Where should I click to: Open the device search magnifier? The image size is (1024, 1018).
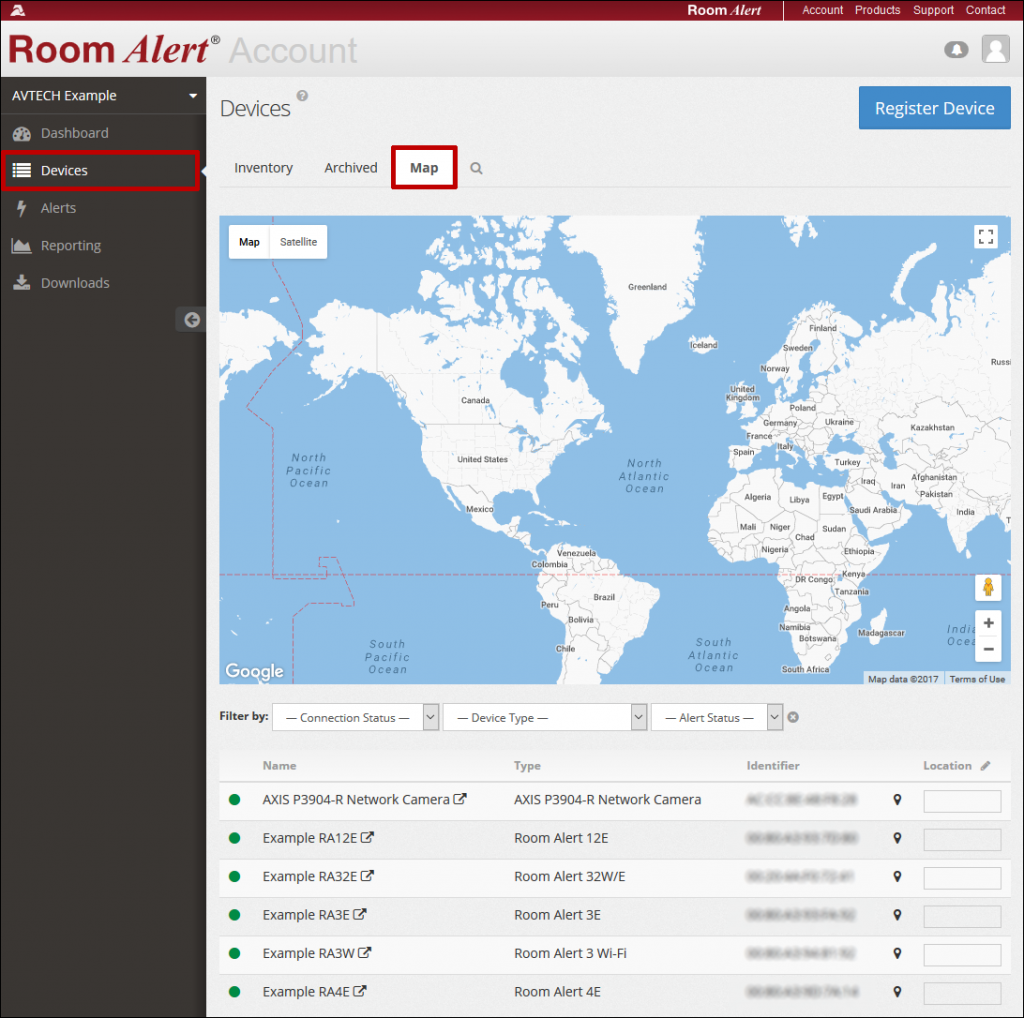(475, 168)
